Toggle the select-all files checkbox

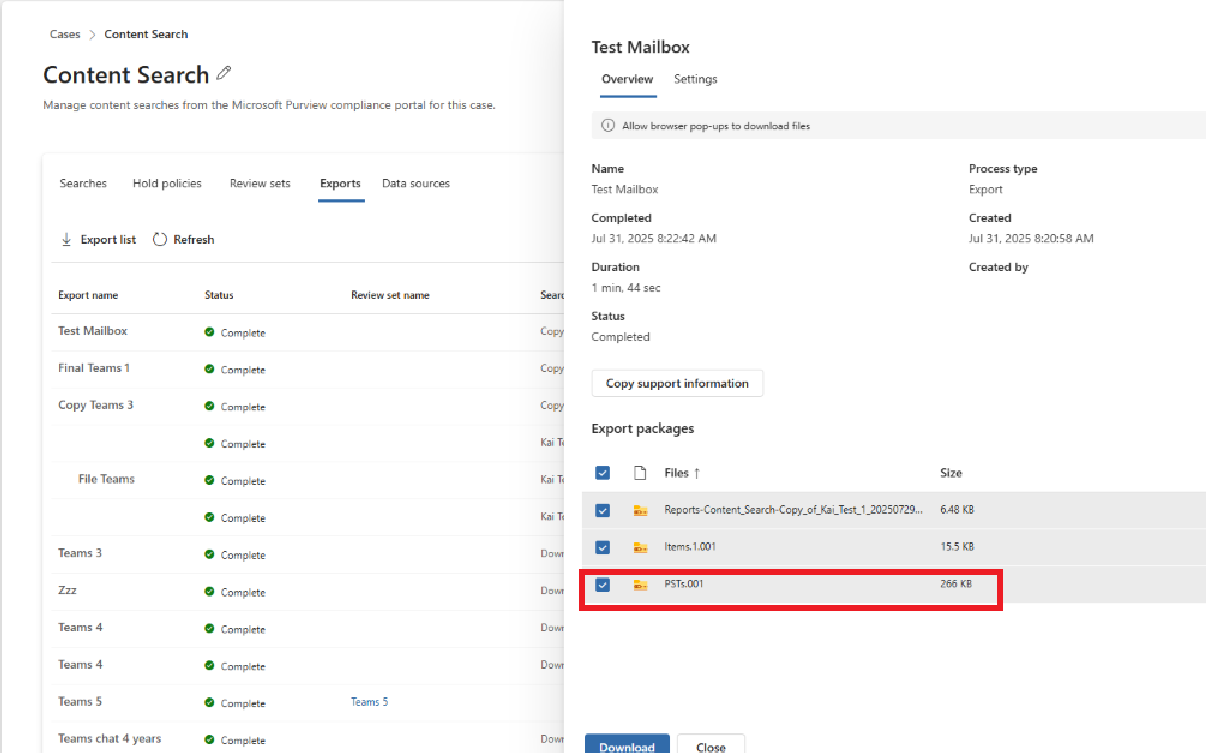tap(602, 473)
